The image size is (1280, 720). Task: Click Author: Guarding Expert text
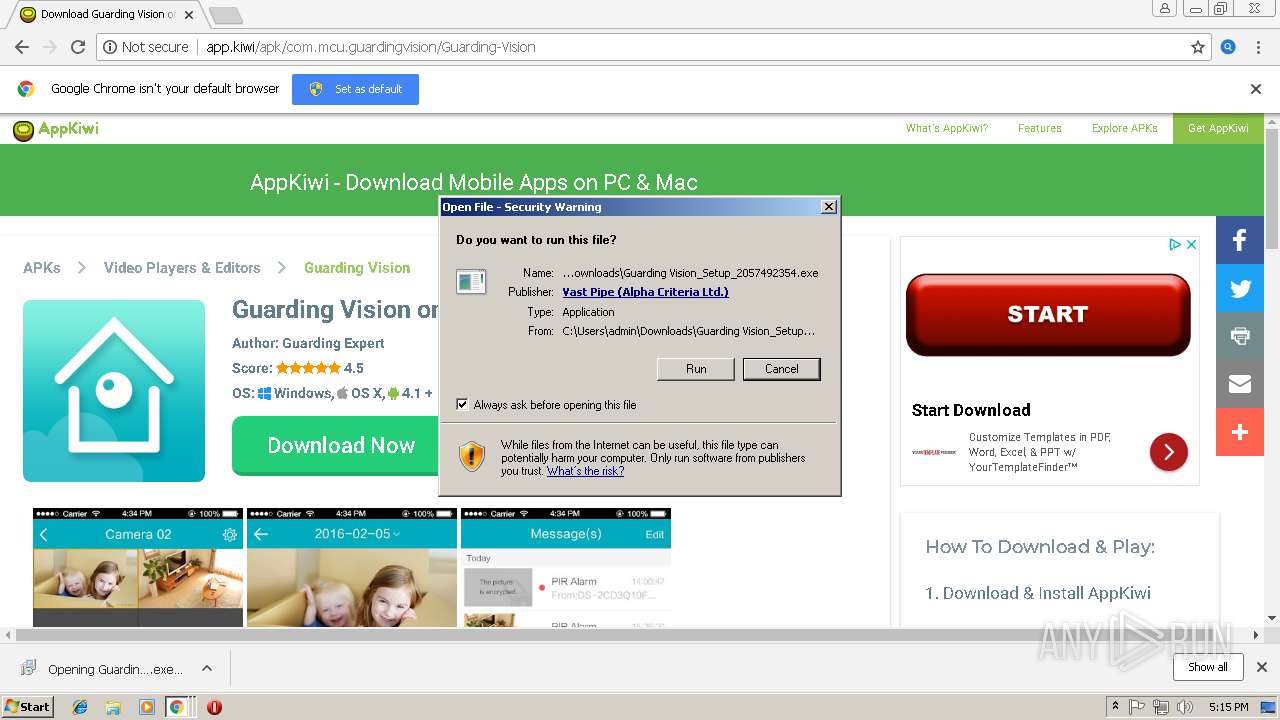pyautogui.click(x=308, y=343)
